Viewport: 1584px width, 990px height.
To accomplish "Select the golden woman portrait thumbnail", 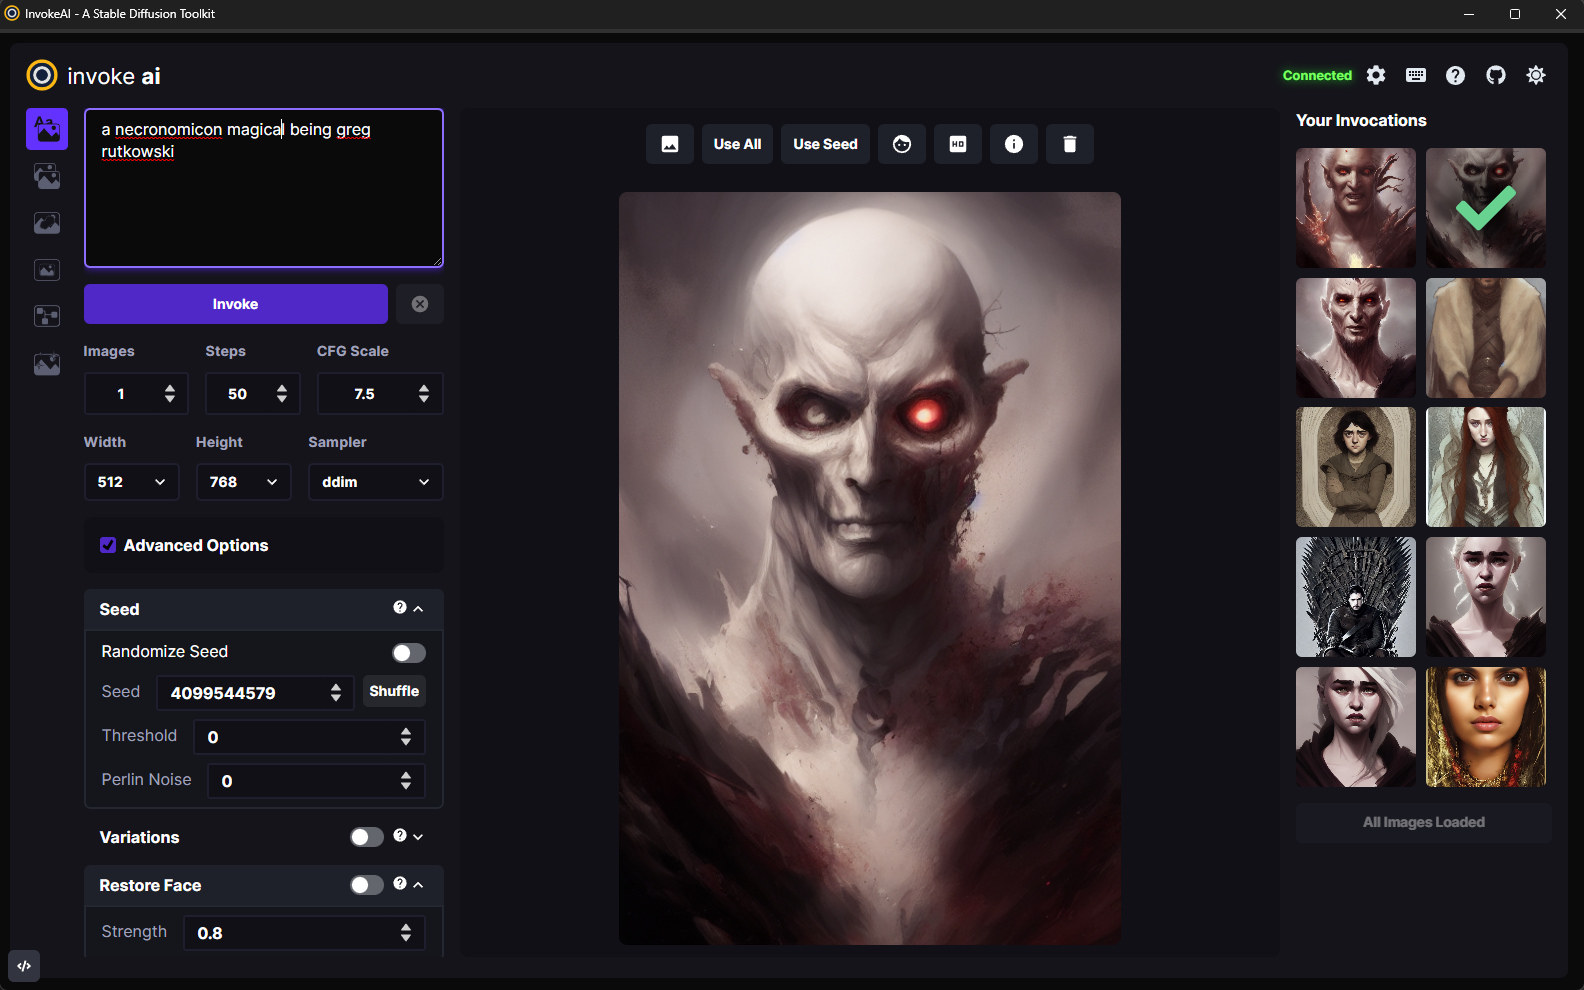I will click(x=1485, y=727).
